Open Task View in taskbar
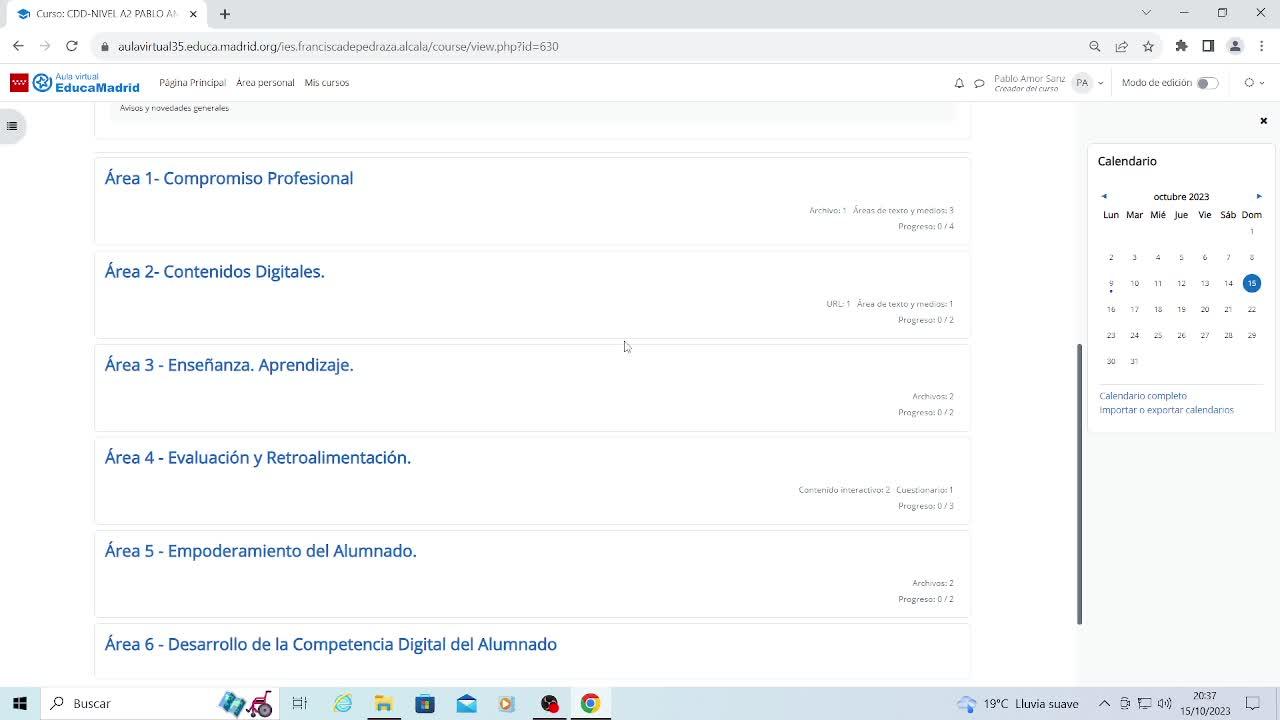 (299, 703)
